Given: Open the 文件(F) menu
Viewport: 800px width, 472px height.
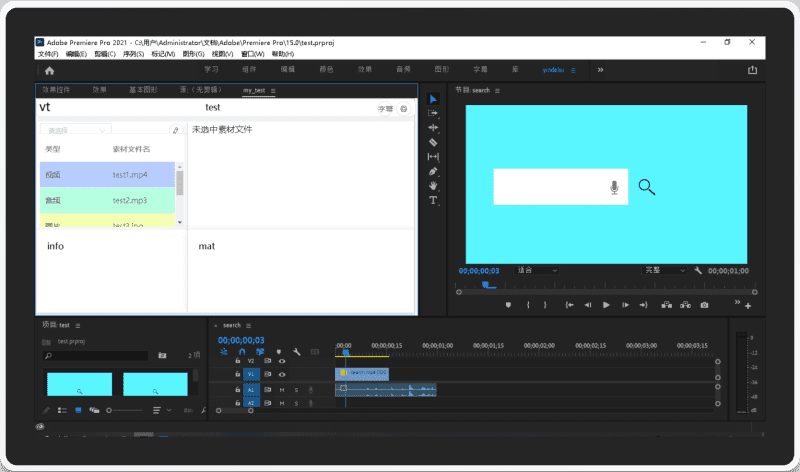Looking at the screenshot, I should (x=48, y=54).
